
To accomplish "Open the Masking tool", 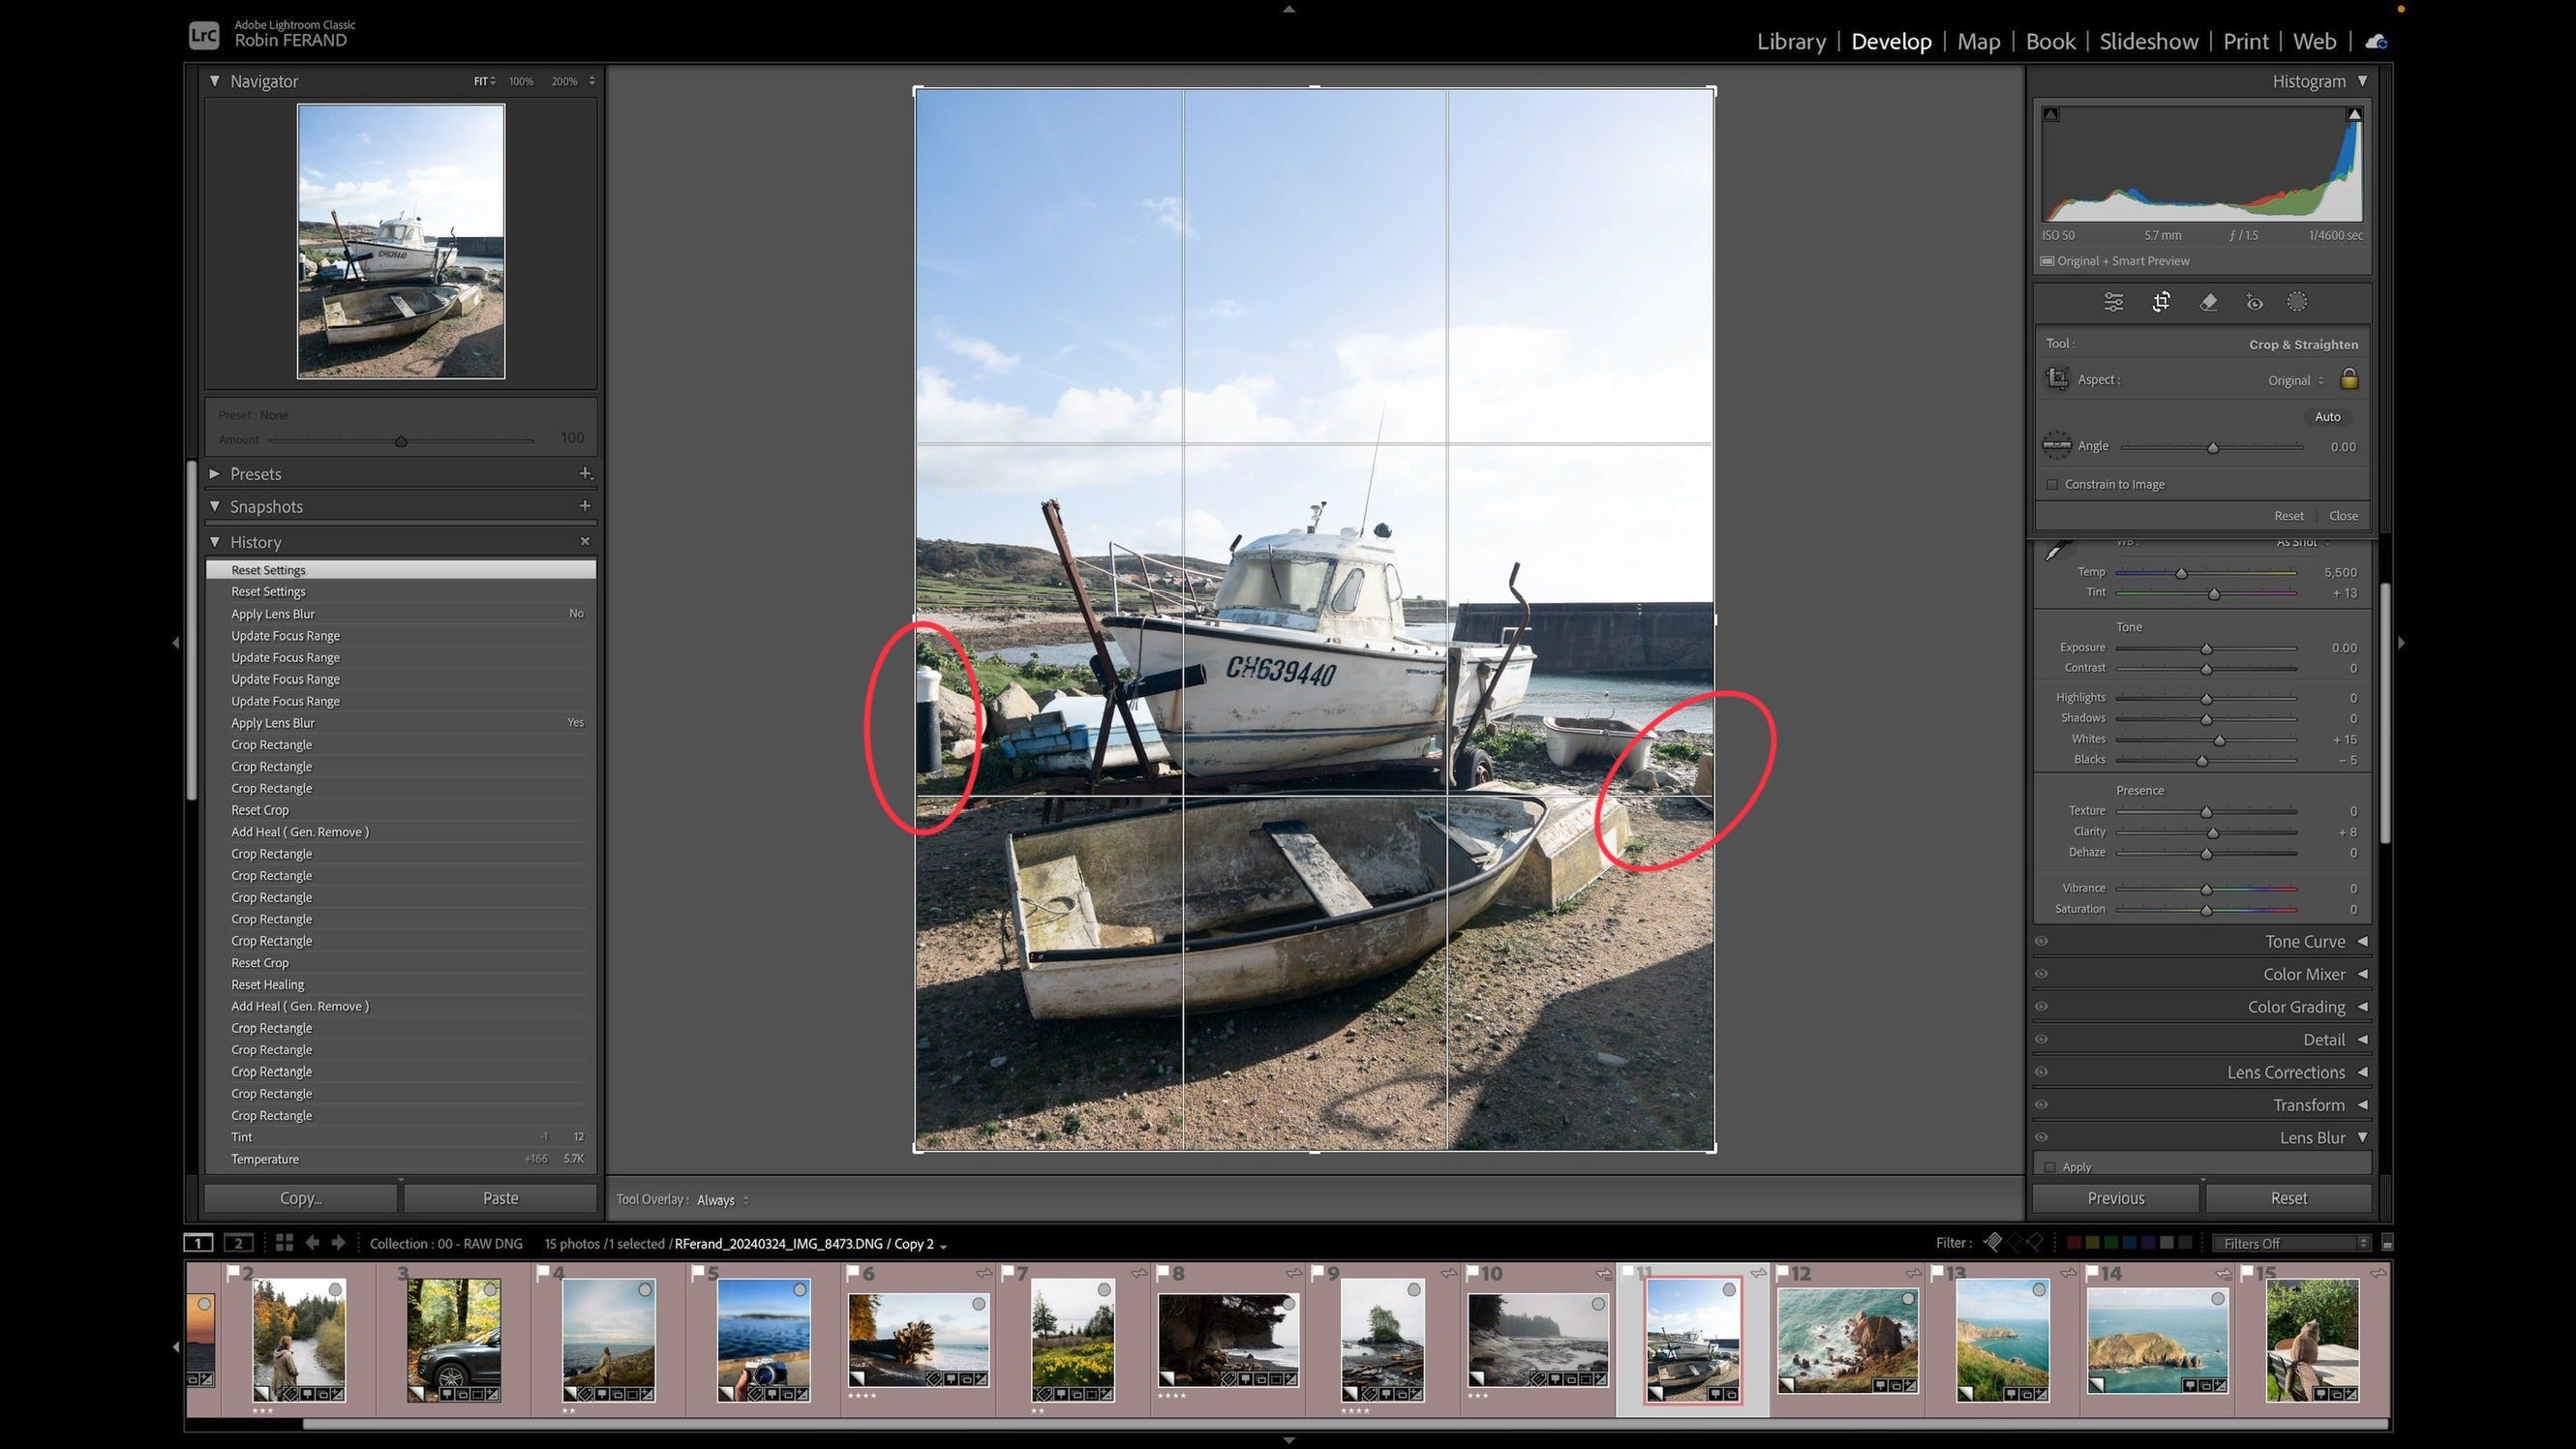I will pyautogui.click(x=2297, y=302).
